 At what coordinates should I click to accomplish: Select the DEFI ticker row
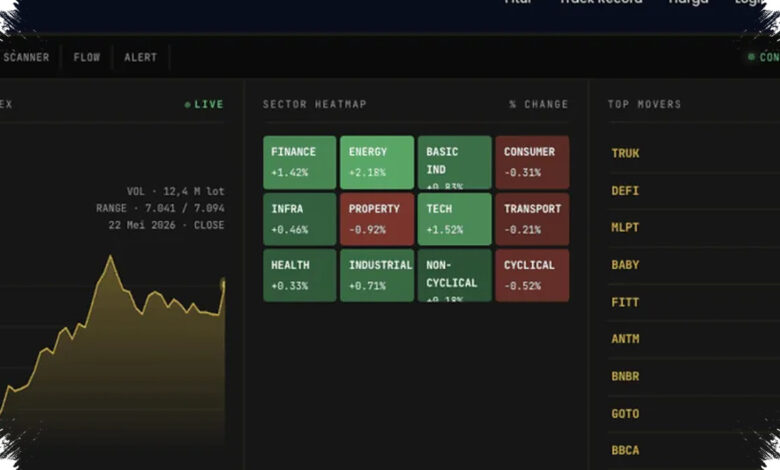(694, 190)
